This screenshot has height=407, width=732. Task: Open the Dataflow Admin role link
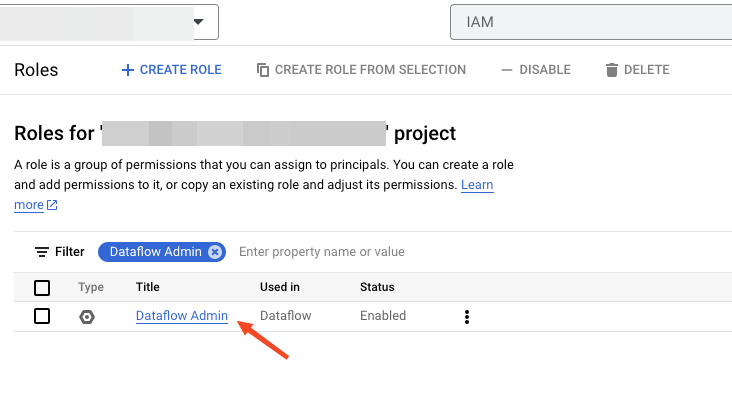[x=182, y=316]
